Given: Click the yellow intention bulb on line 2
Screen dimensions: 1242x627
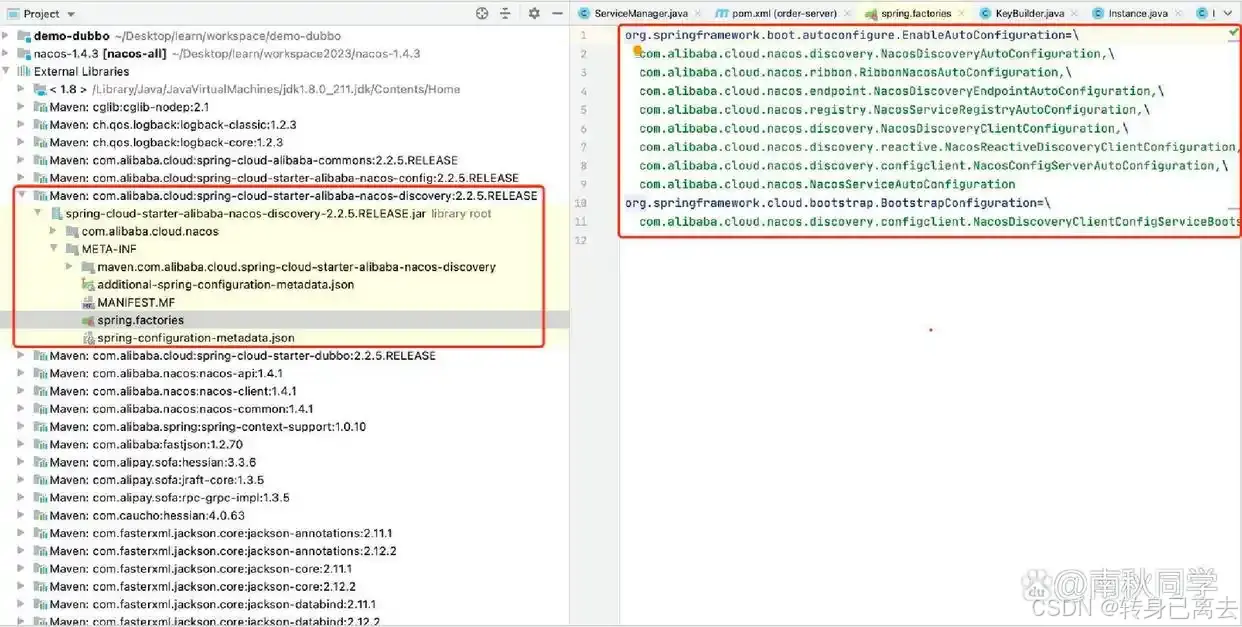Looking at the screenshot, I should click(638, 49).
